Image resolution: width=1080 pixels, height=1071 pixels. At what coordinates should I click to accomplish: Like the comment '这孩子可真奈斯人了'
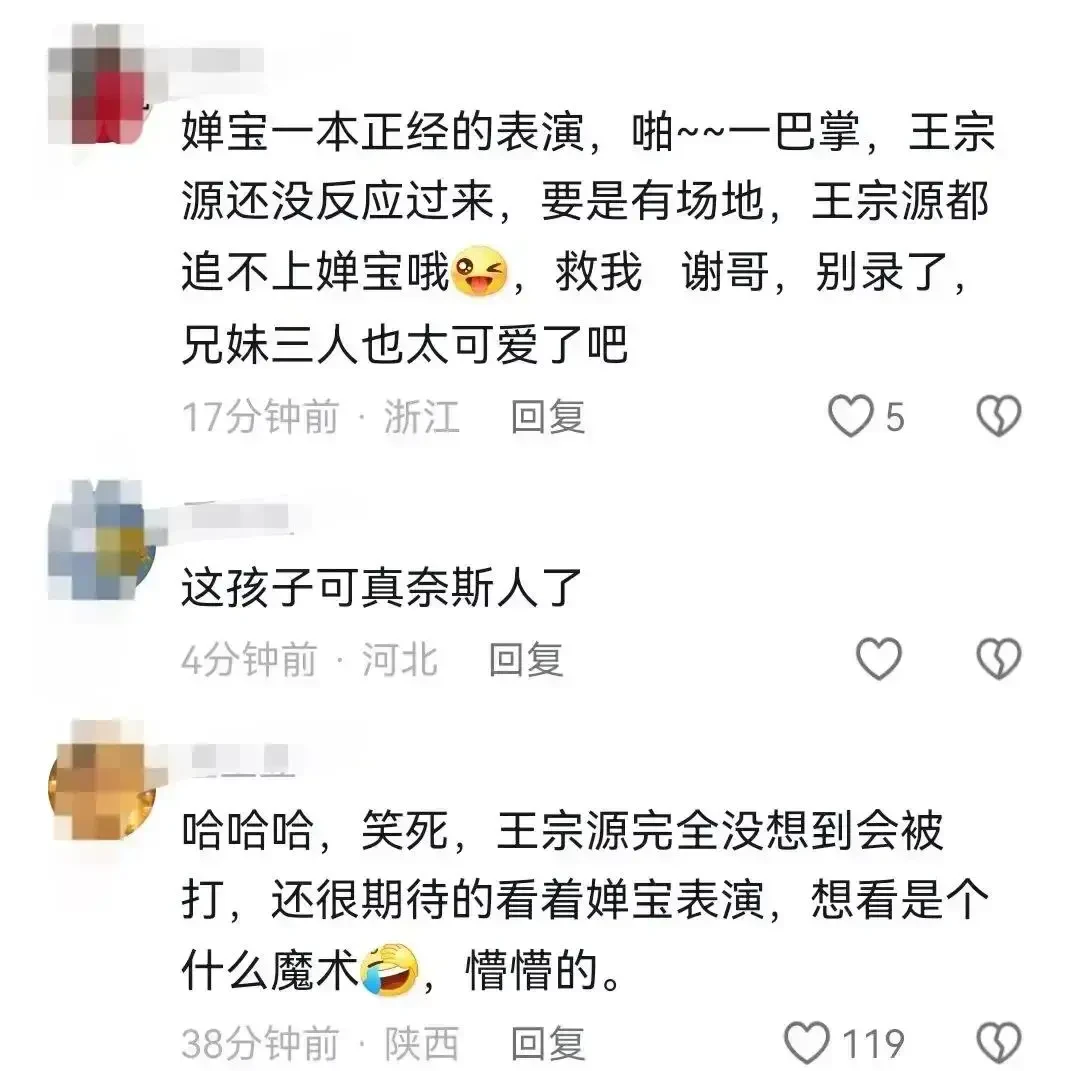[x=878, y=659]
